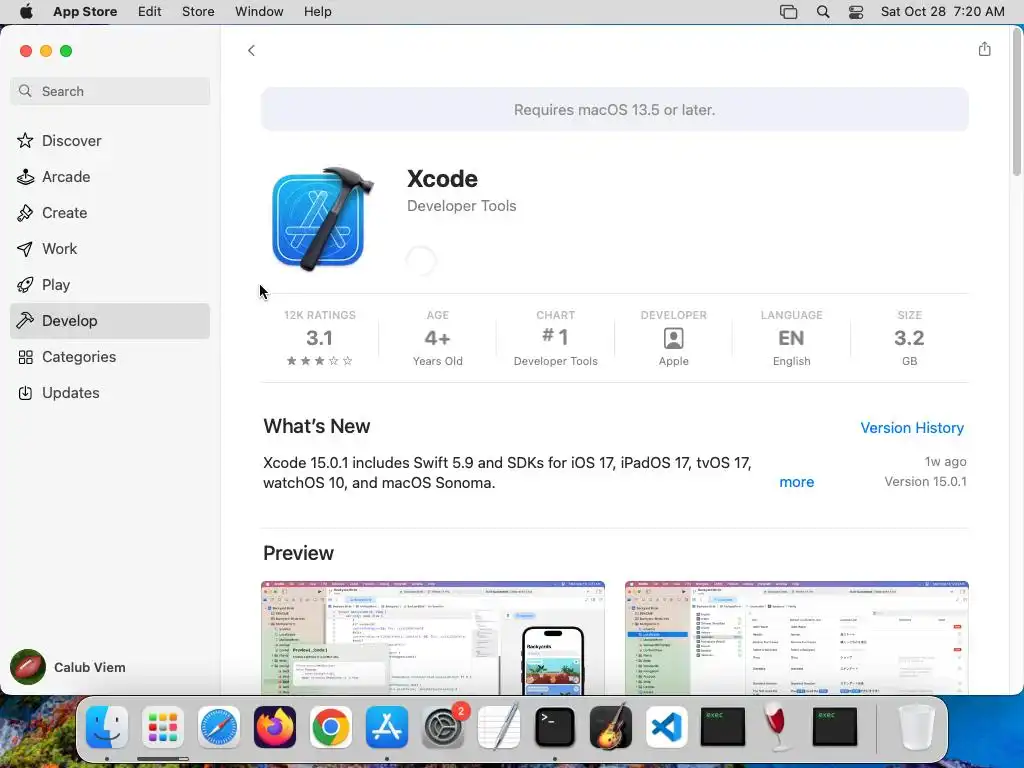Open the Store menu
The height and width of the screenshot is (768, 1024).
click(x=198, y=12)
